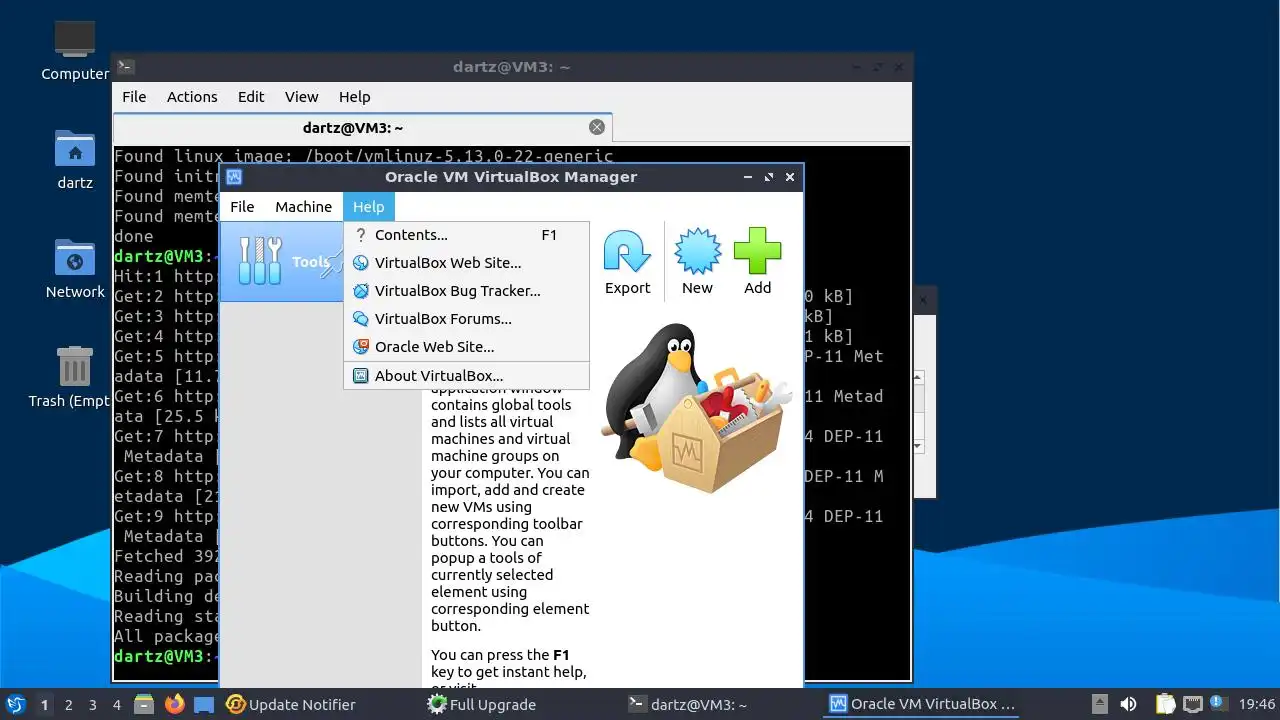
Task: Launch Firefox from the taskbar
Action: pos(175,705)
